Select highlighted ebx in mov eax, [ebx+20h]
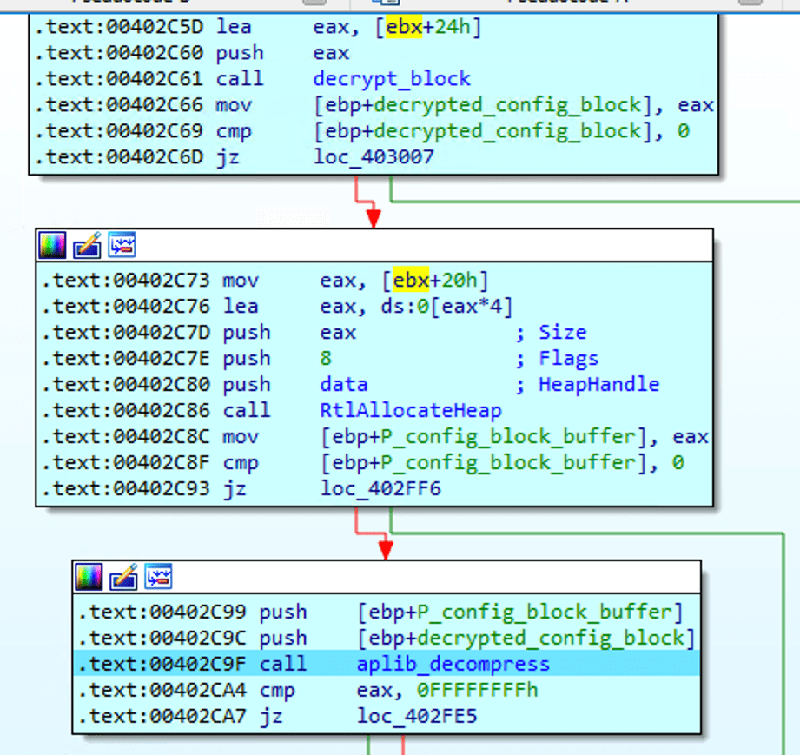Viewport: 800px width, 755px height. (411, 281)
